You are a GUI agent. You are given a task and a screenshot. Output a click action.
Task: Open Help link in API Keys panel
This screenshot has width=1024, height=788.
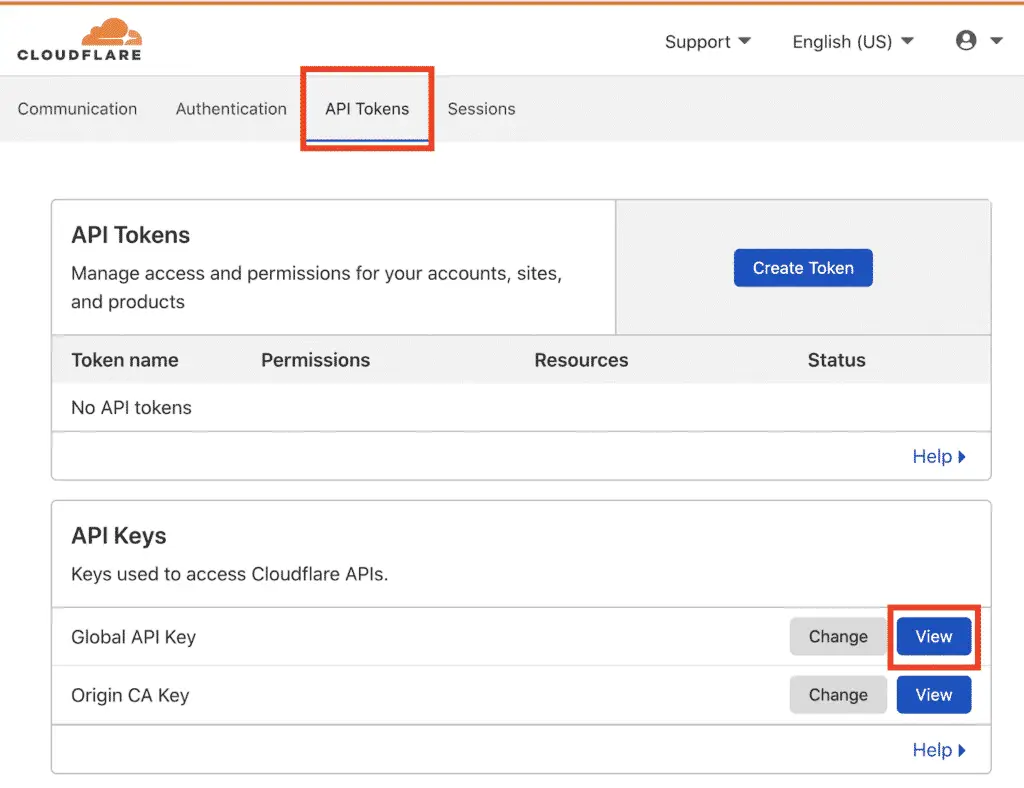click(938, 749)
